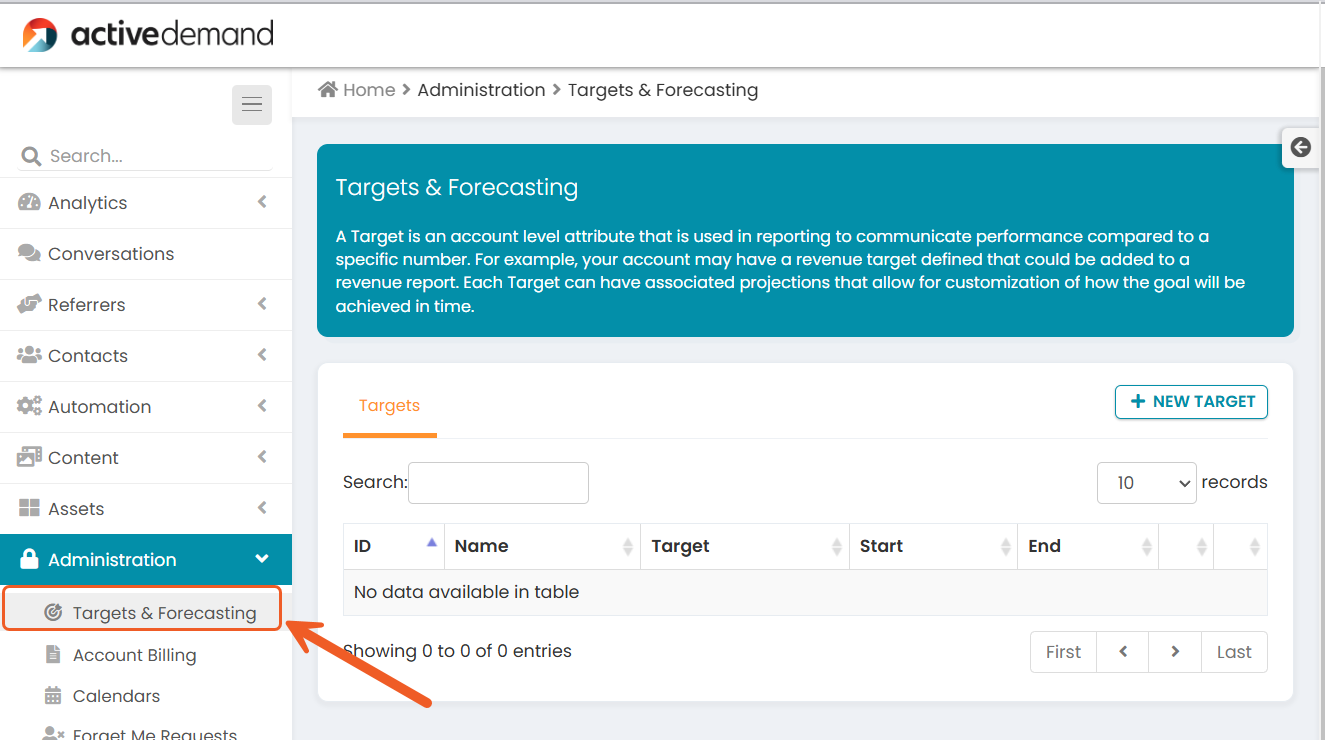Click the Home house icon in breadcrumb

(328, 89)
